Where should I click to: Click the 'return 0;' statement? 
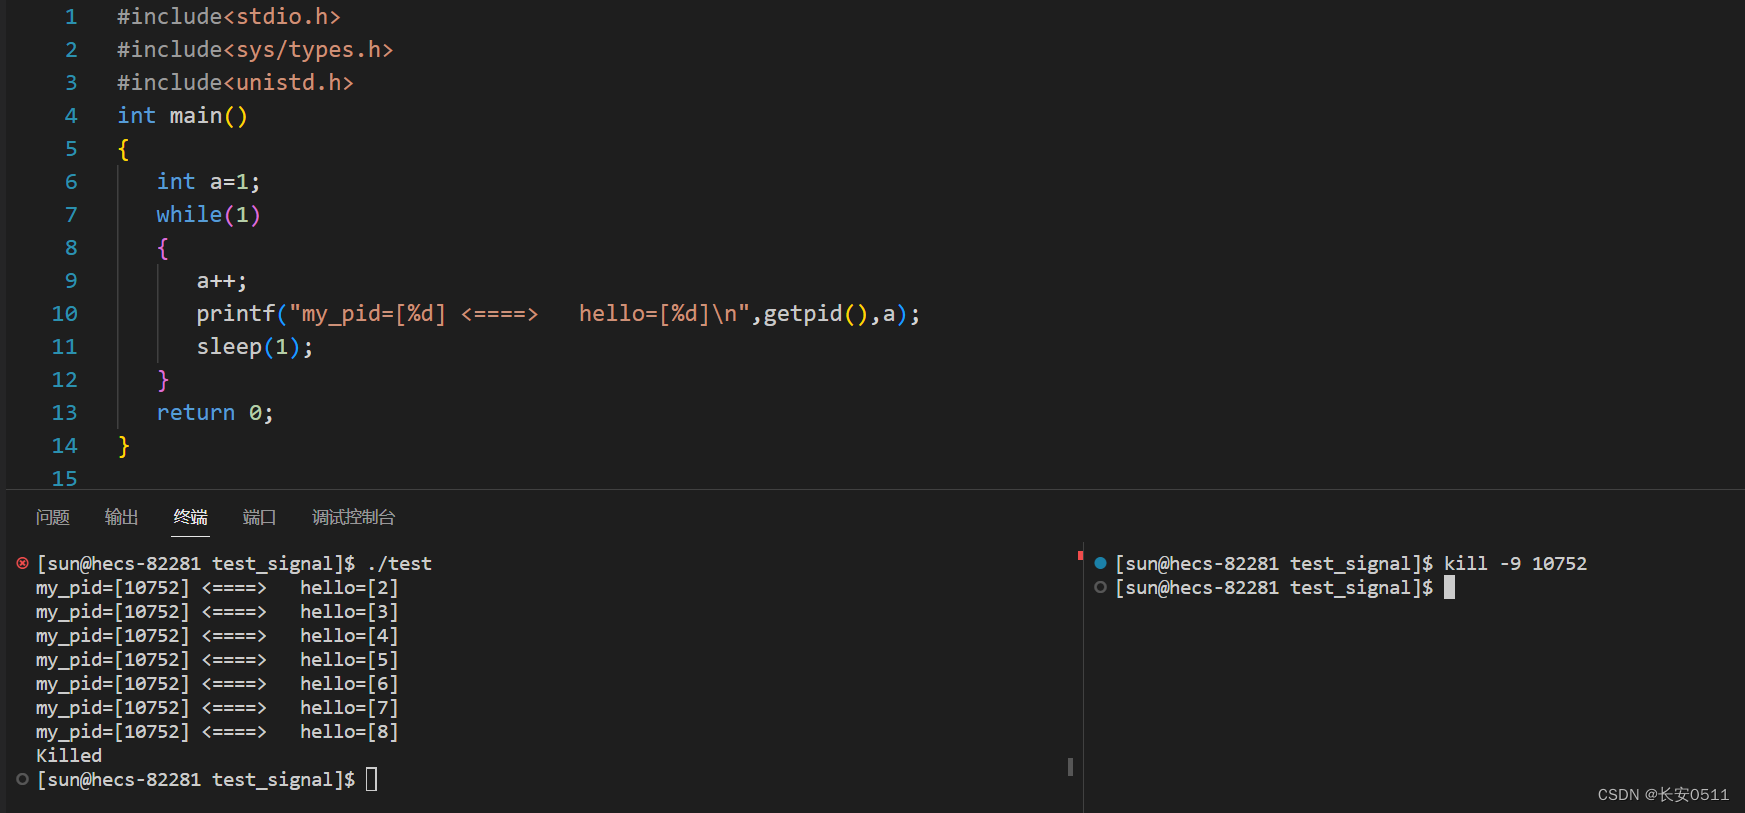214,413
